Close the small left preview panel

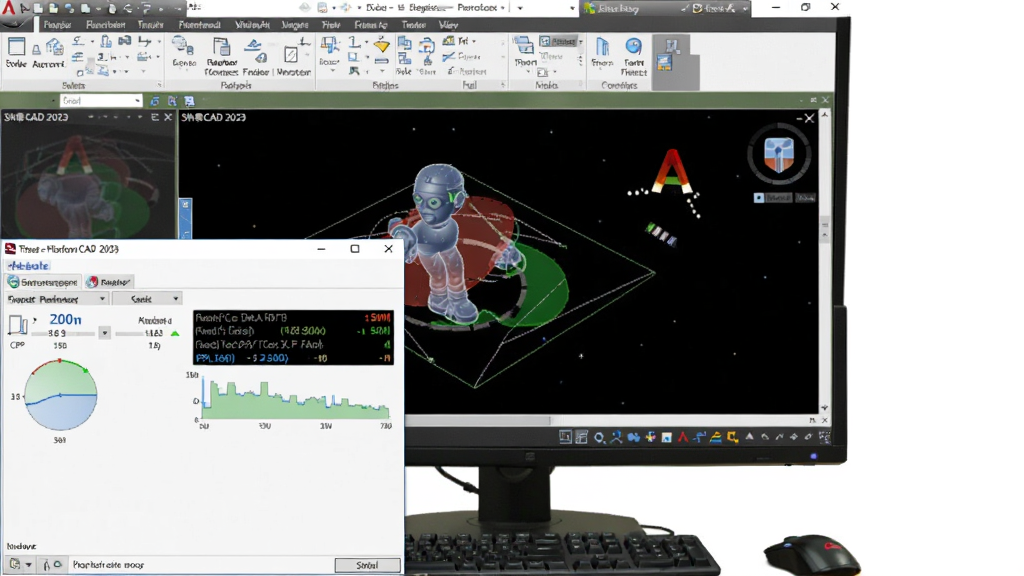(x=168, y=117)
